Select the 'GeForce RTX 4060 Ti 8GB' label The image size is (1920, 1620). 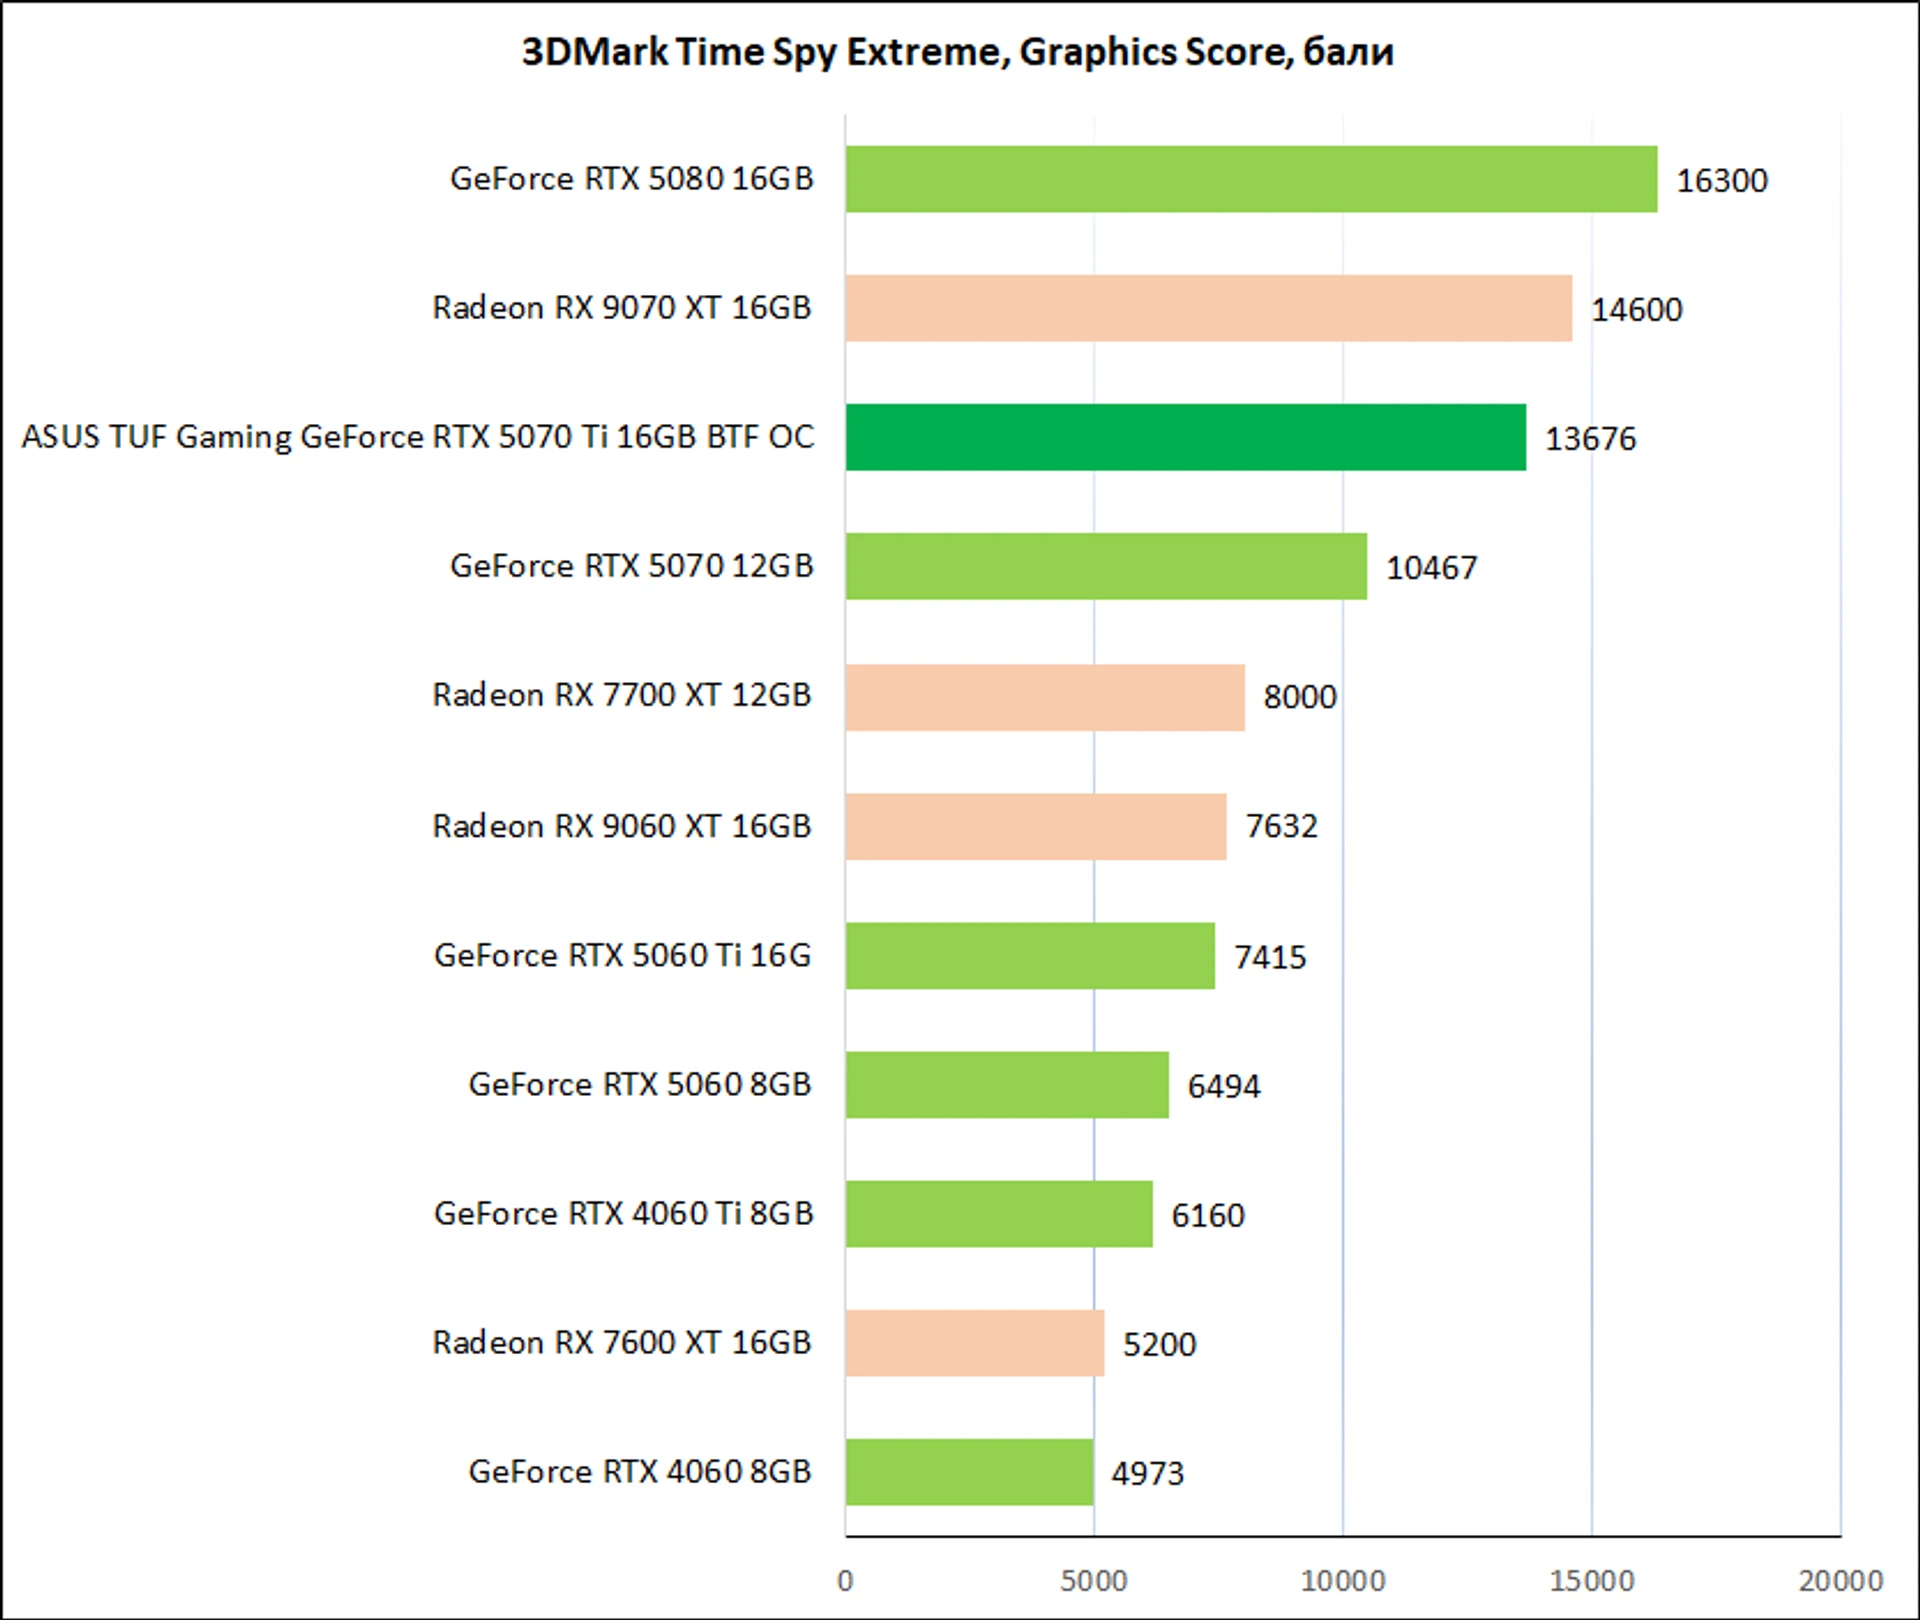click(623, 1213)
